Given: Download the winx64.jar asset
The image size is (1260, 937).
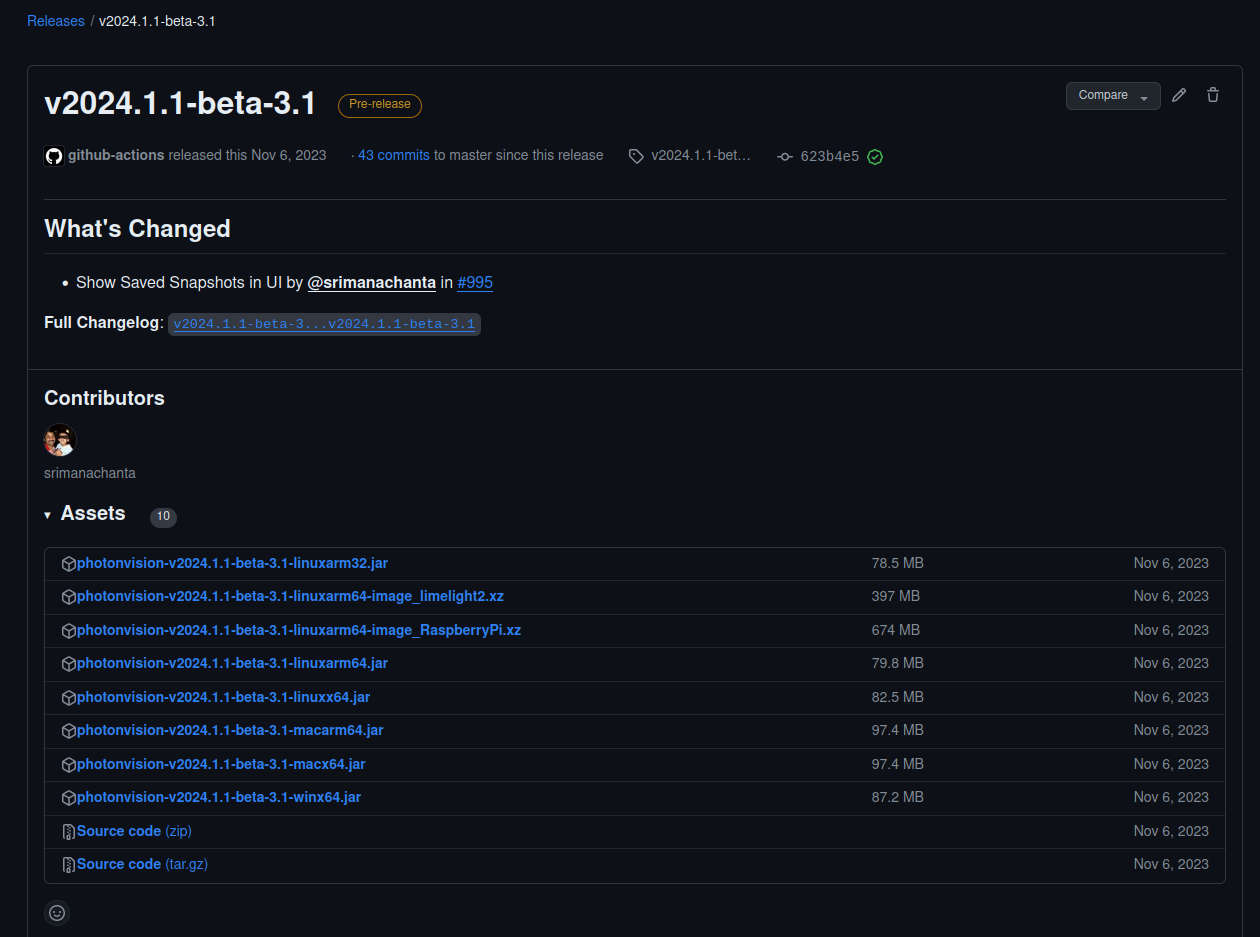Looking at the screenshot, I should point(219,797).
